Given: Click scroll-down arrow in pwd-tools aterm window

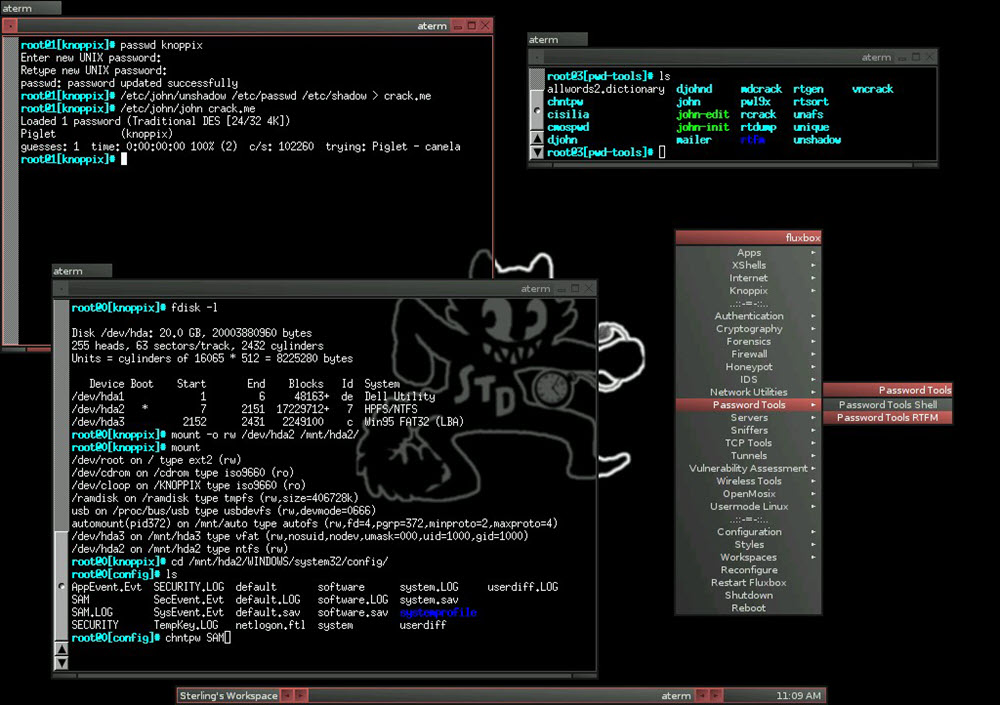Looking at the screenshot, I should point(537,152).
